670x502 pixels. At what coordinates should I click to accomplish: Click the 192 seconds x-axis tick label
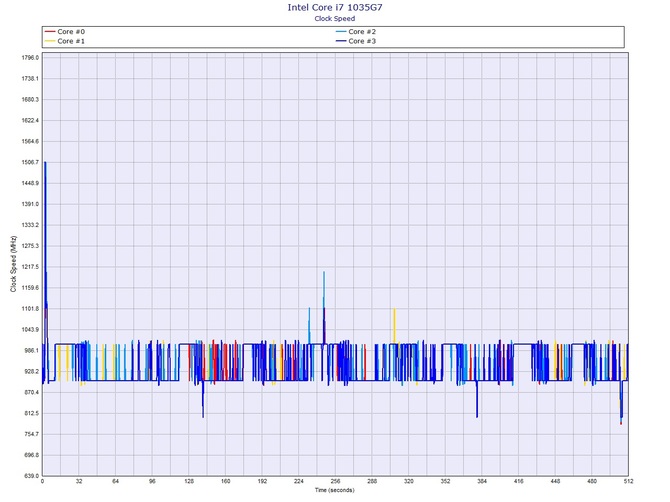tap(262, 481)
